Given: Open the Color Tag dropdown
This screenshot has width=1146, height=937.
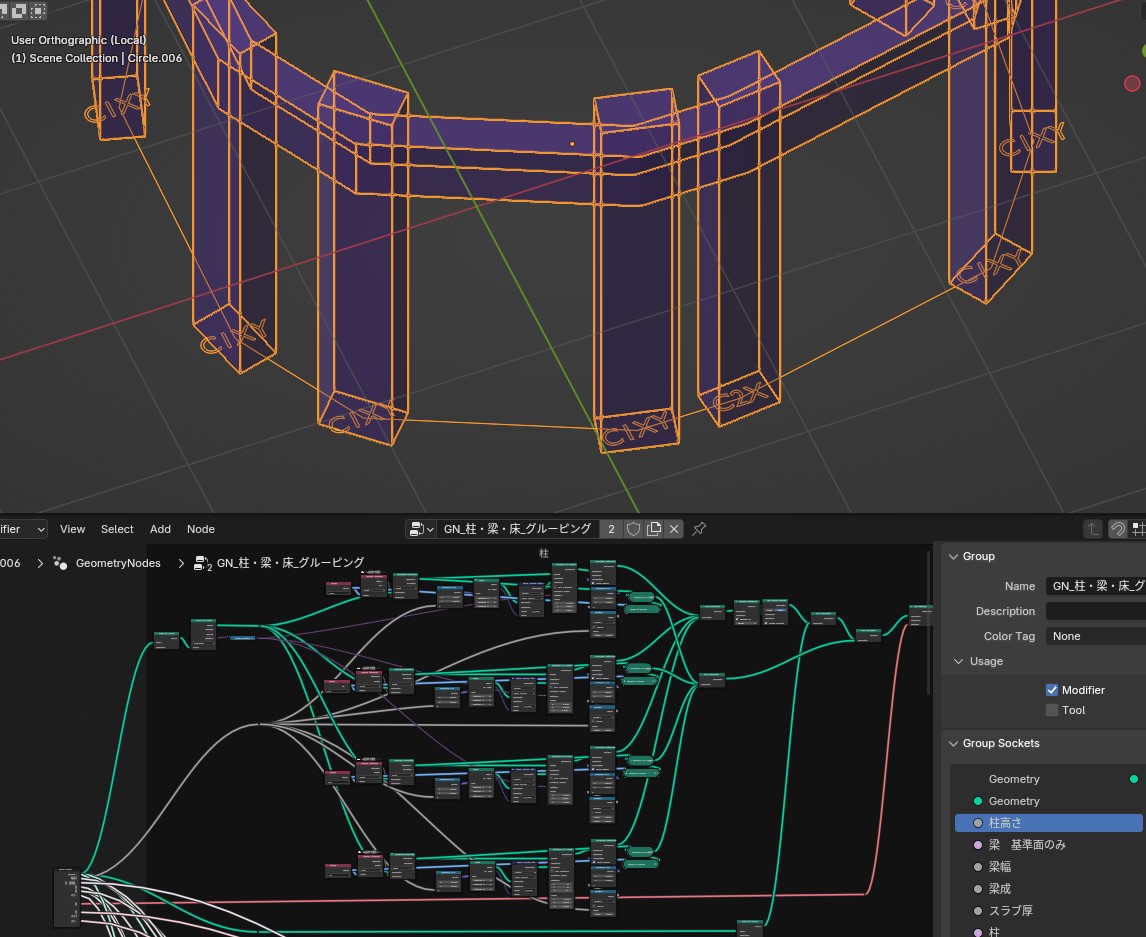Looking at the screenshot, I should (x=1095, y=636).
